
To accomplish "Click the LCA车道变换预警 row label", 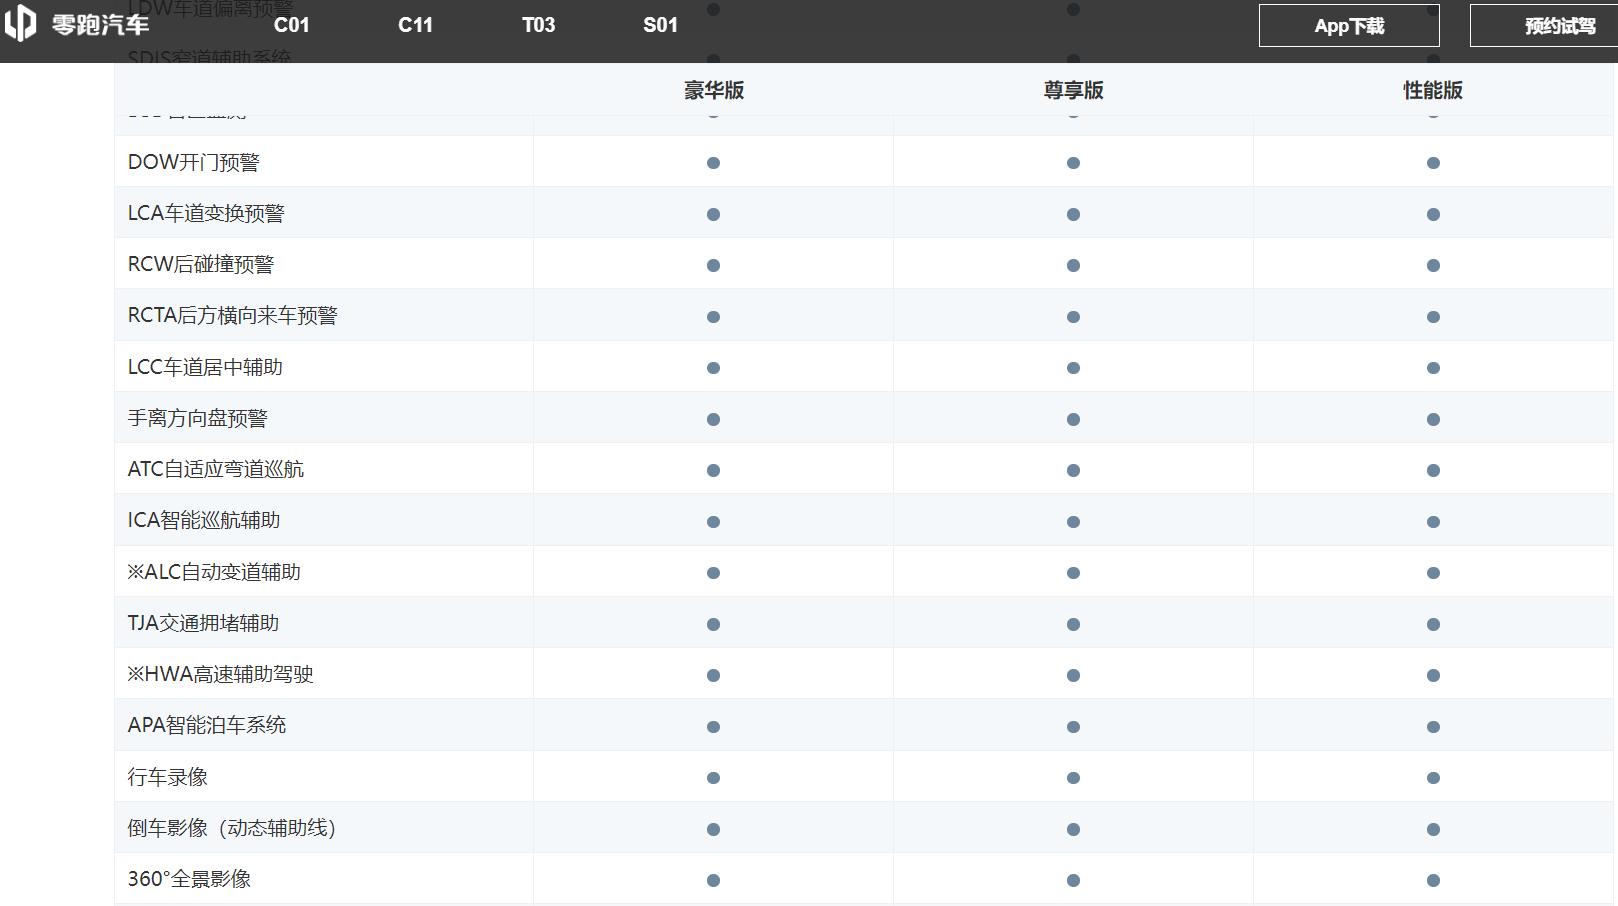I will click(x=206, y=213).
